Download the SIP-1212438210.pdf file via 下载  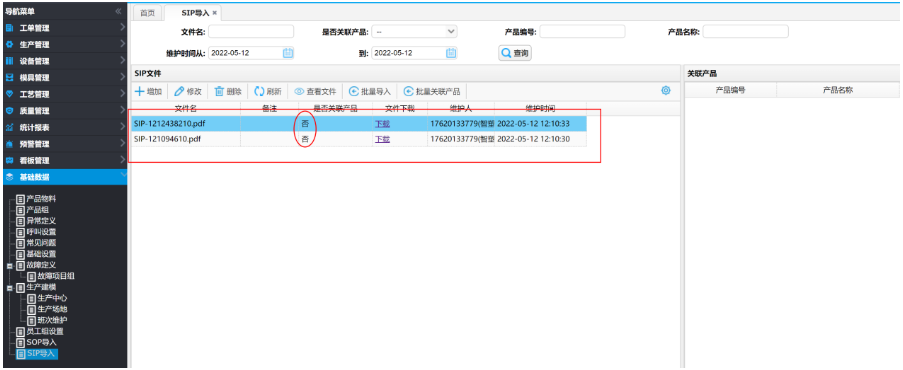tap(382, 123)
